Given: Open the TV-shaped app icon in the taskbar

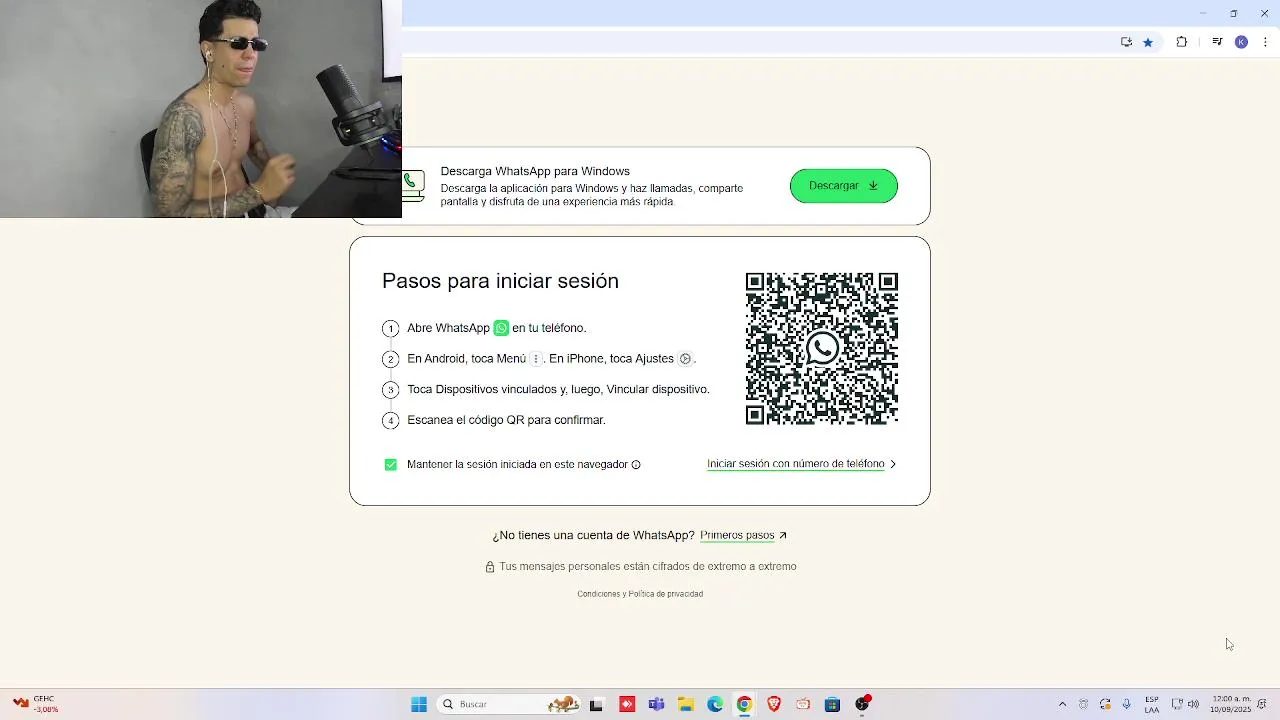Looking at the screenshot, I should point(803,704).
